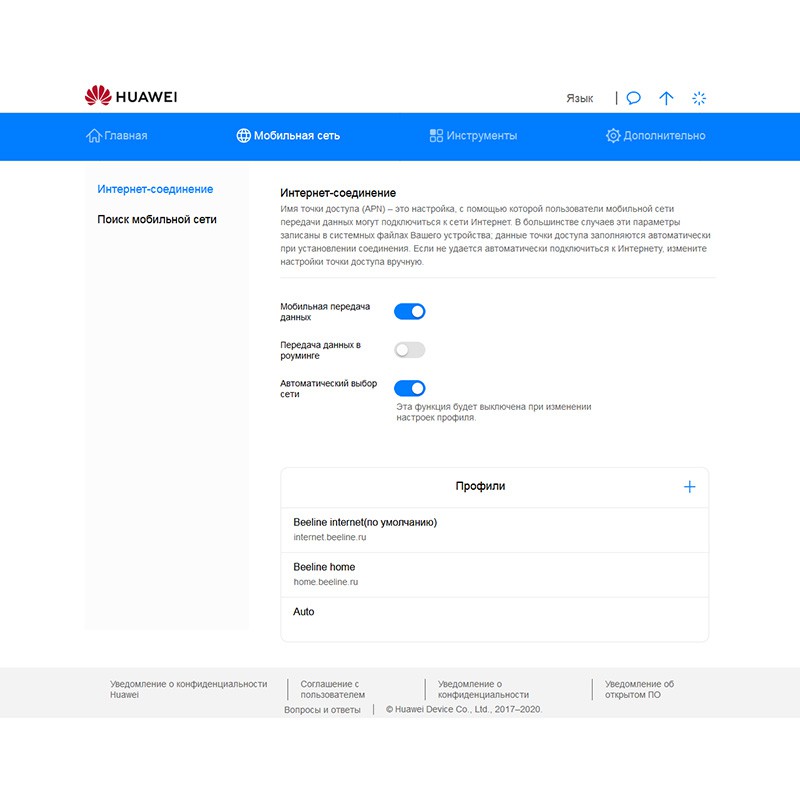800x800 pixels.
Task: Select Интернет-соединение in the sidebar
Action: (155, 189)
